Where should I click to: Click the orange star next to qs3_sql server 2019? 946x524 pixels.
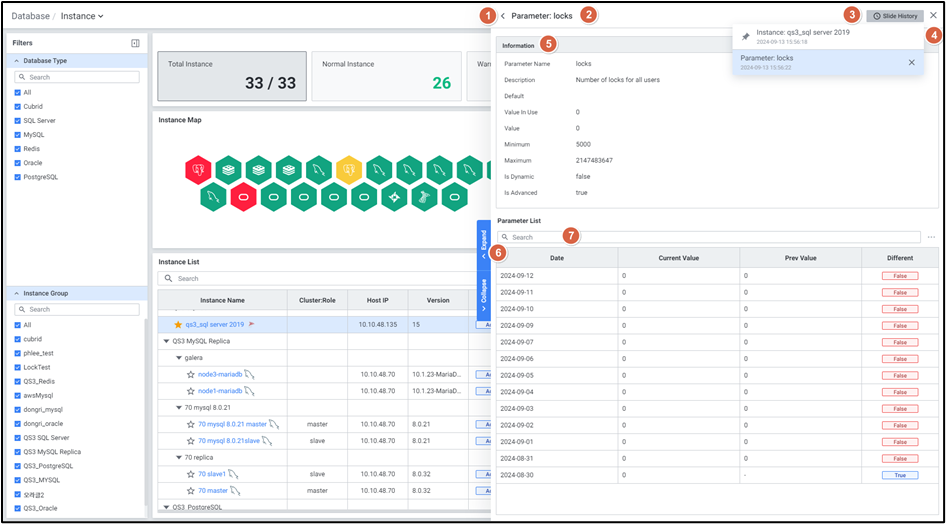pos(178,324)
